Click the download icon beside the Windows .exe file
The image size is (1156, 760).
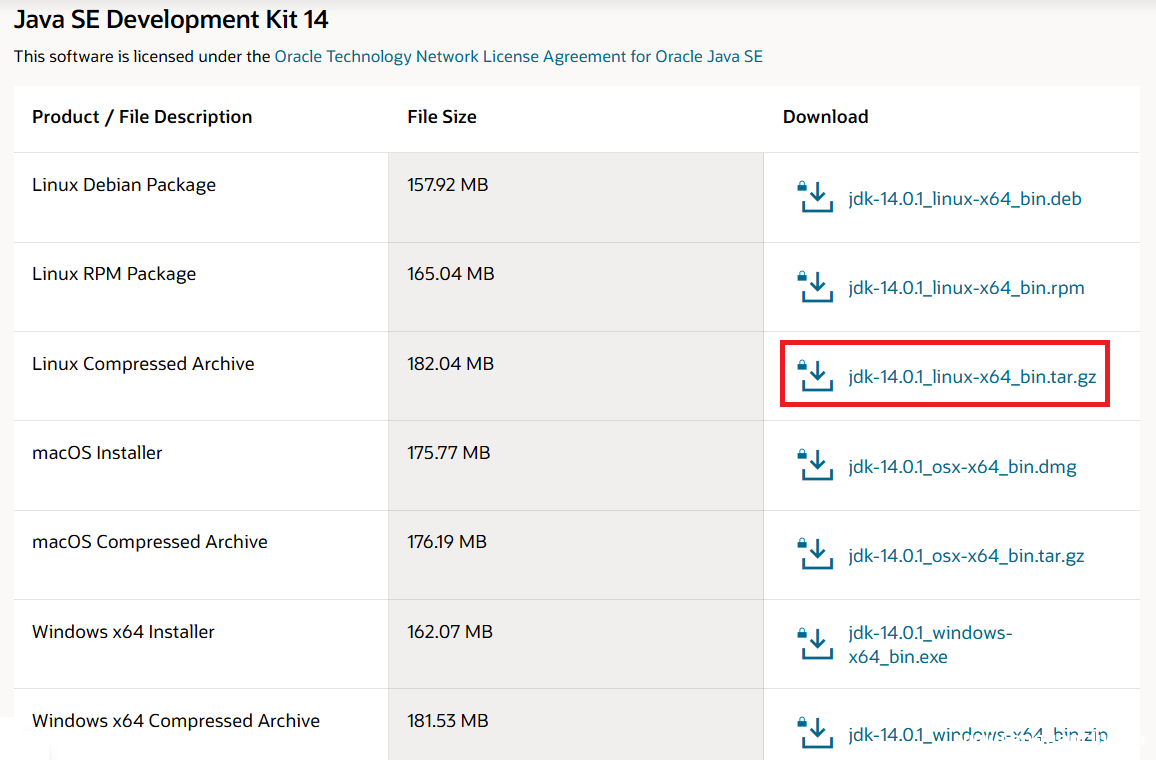[816, 644]
